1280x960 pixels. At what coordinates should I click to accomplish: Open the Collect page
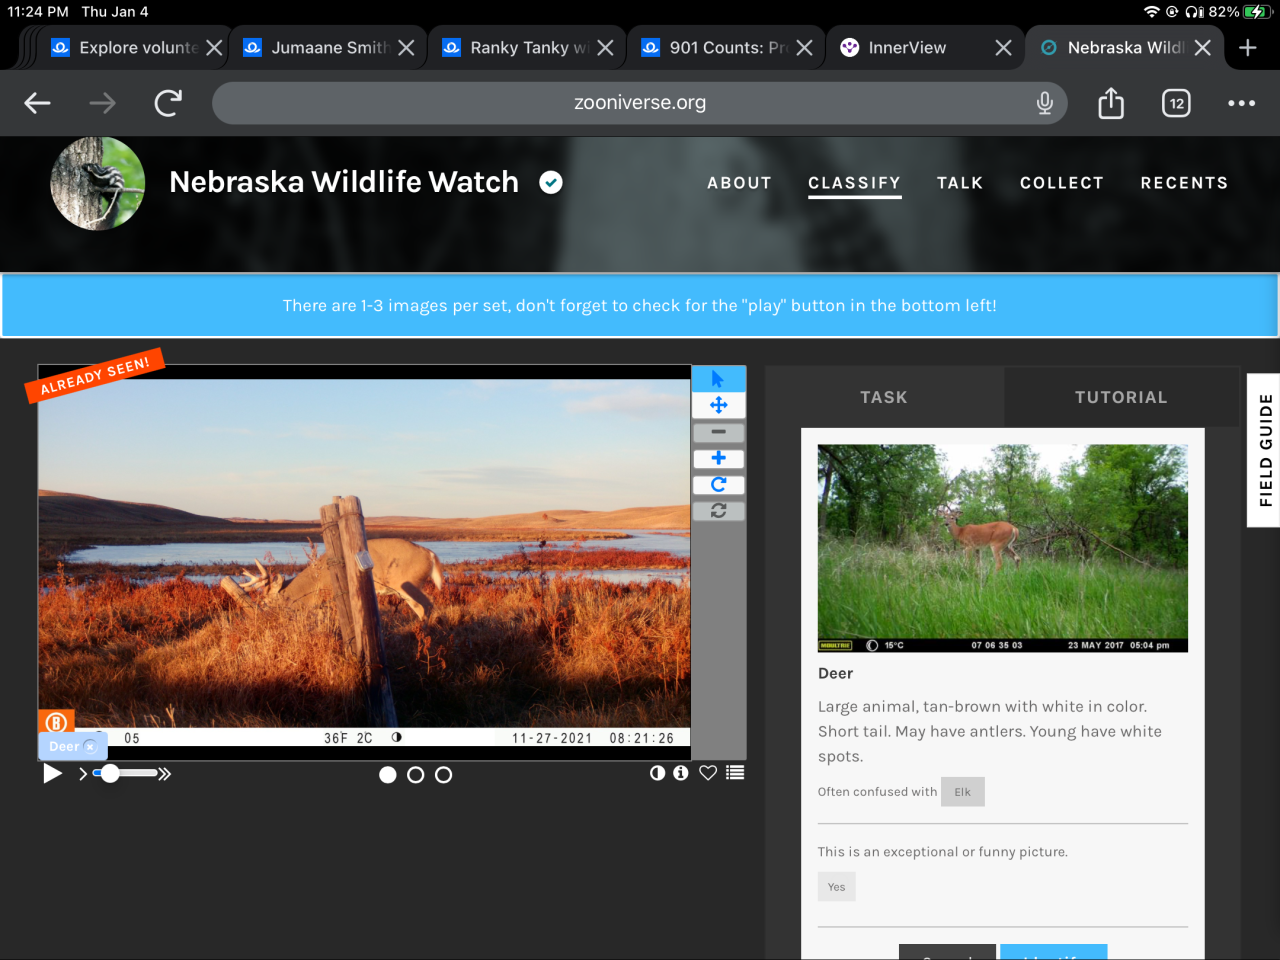(1062, 183)
